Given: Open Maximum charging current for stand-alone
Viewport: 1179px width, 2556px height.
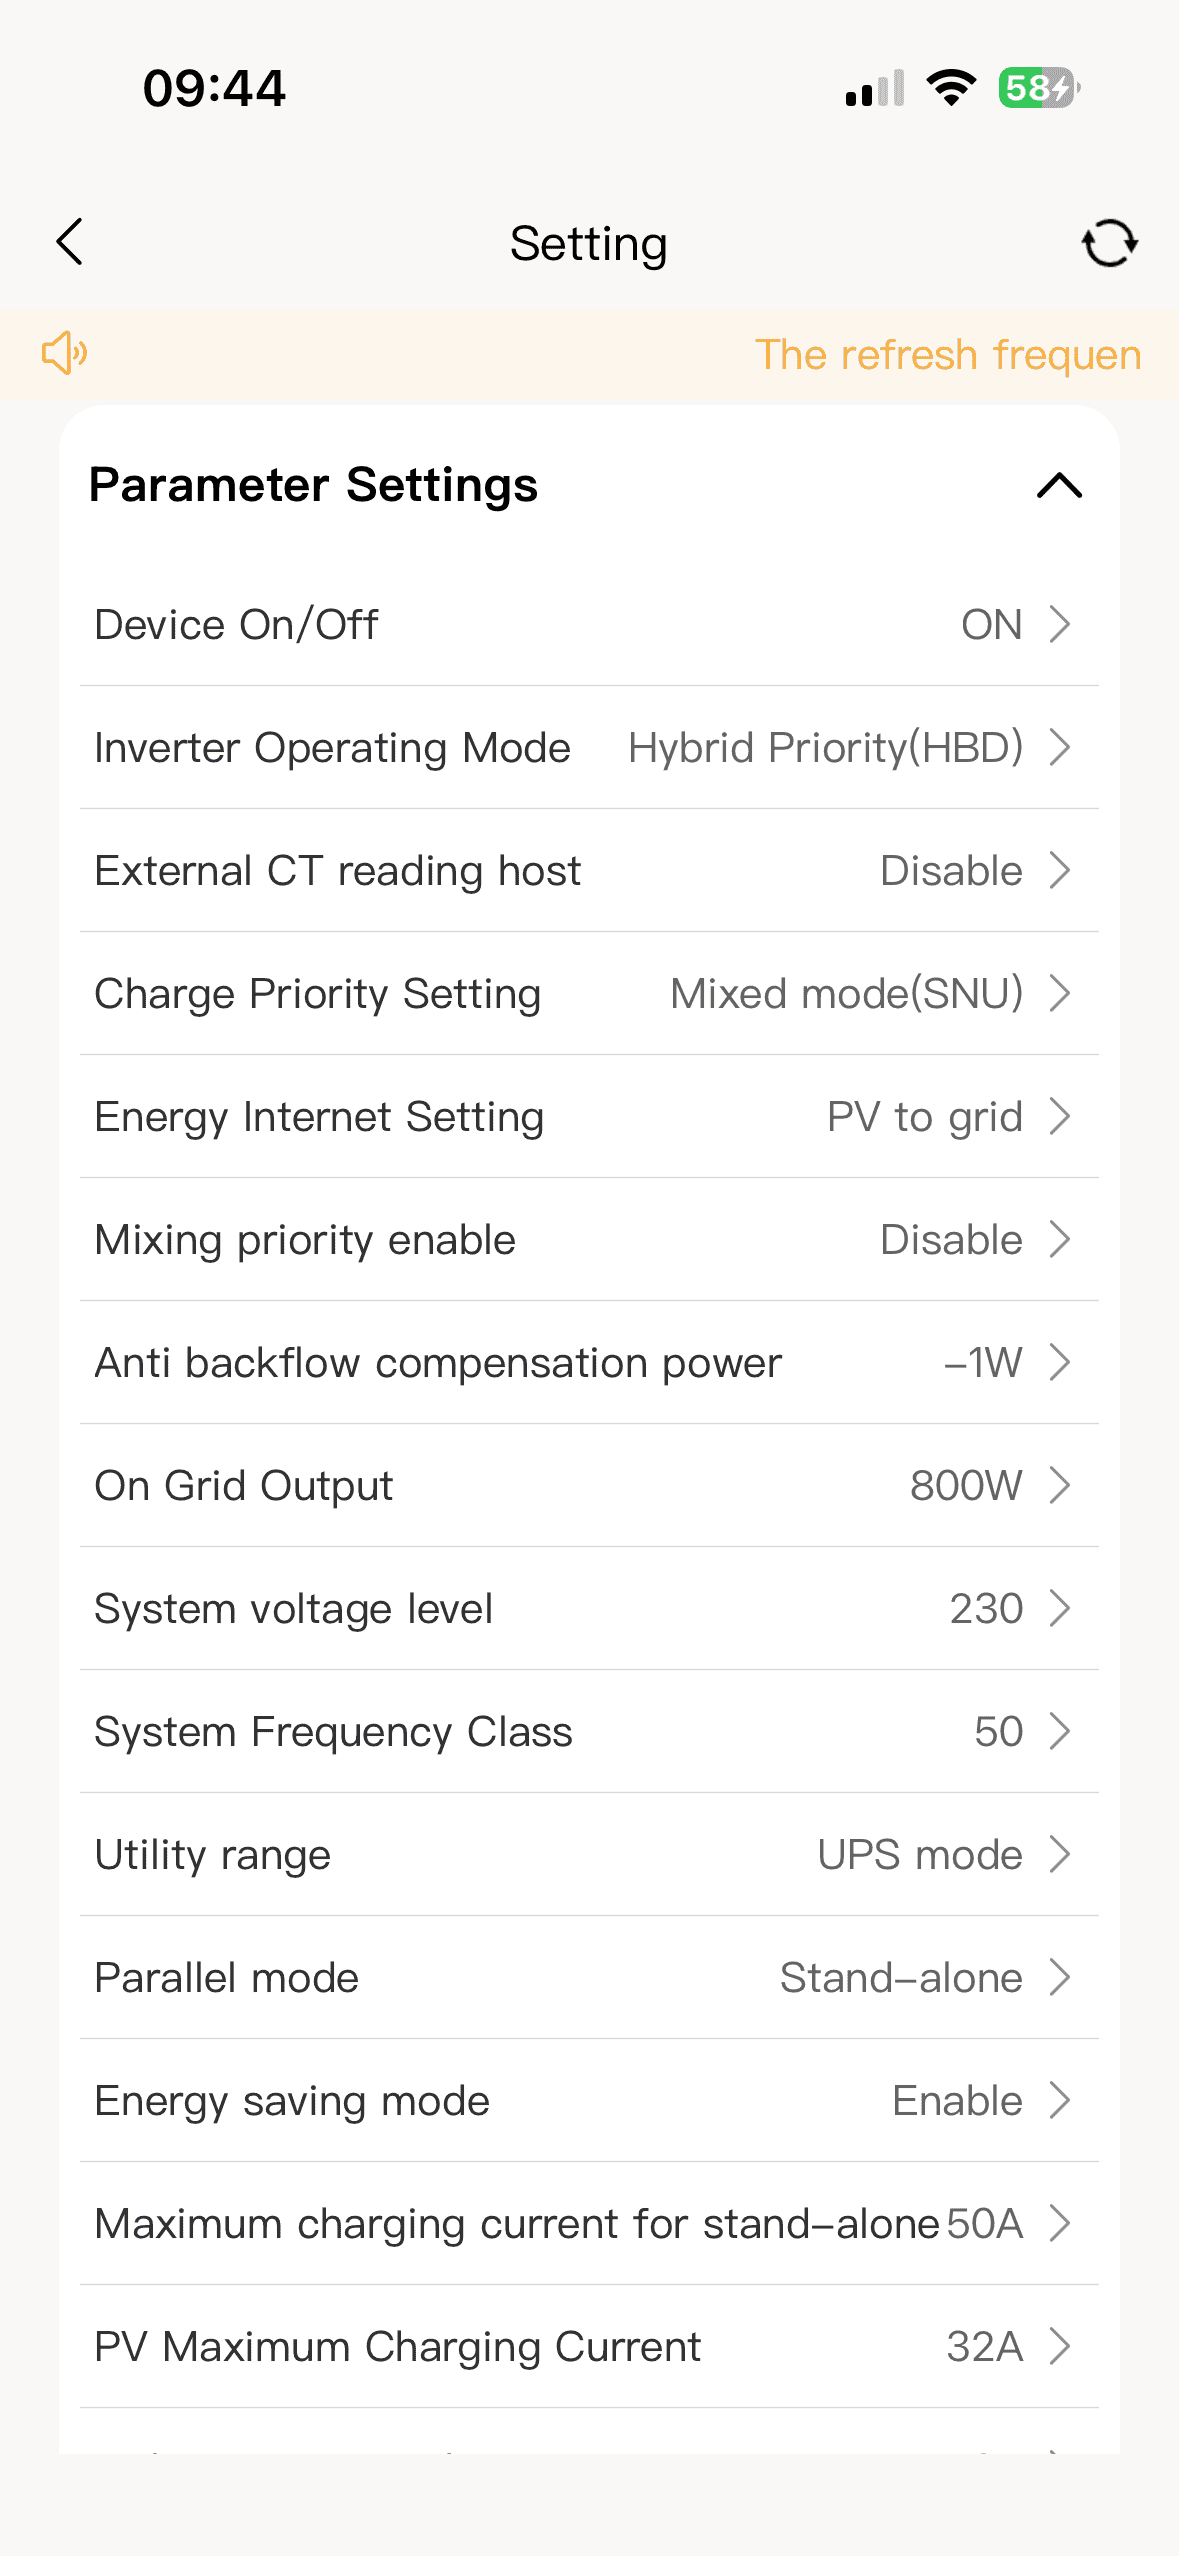Looking at the screenshot, I should (588, 2223).
